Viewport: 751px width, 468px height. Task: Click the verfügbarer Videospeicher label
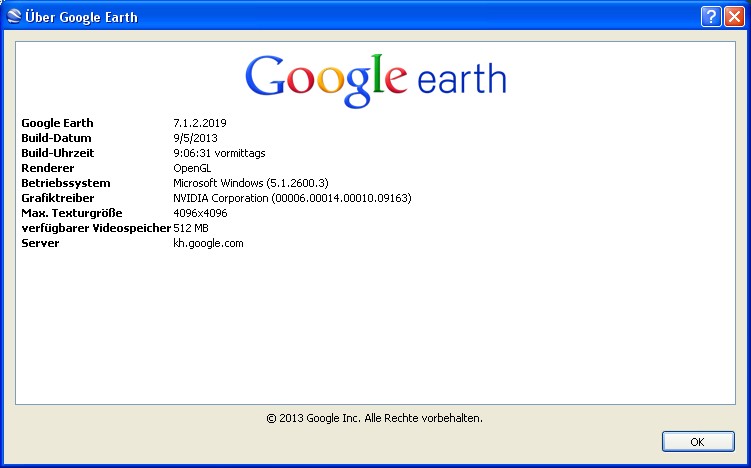(x=96, y=228)
